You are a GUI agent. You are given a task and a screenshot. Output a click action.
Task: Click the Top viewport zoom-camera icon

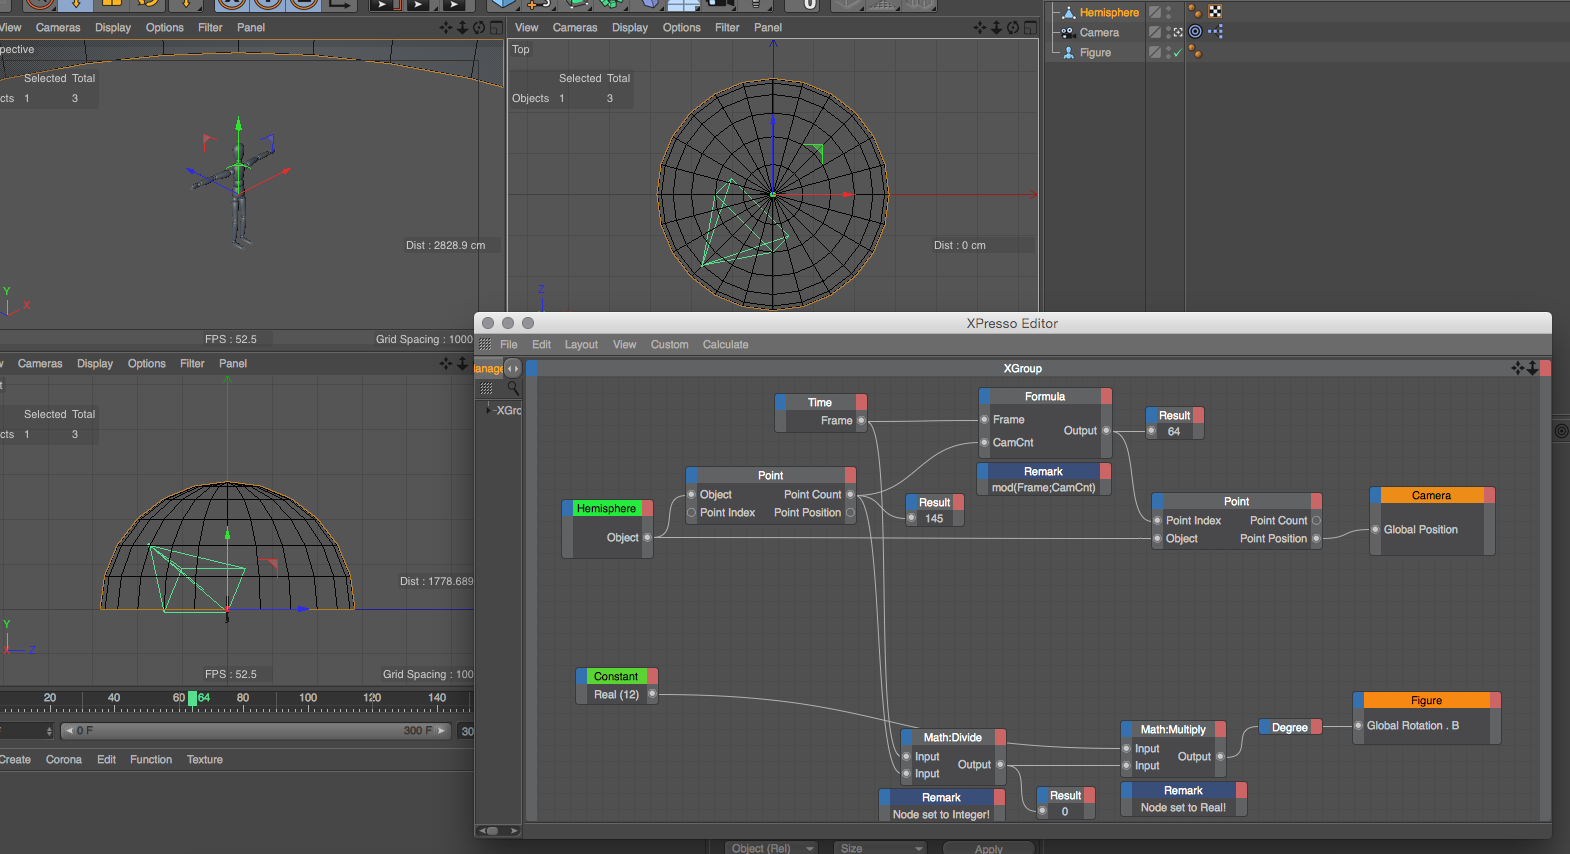tap(996, 28)
